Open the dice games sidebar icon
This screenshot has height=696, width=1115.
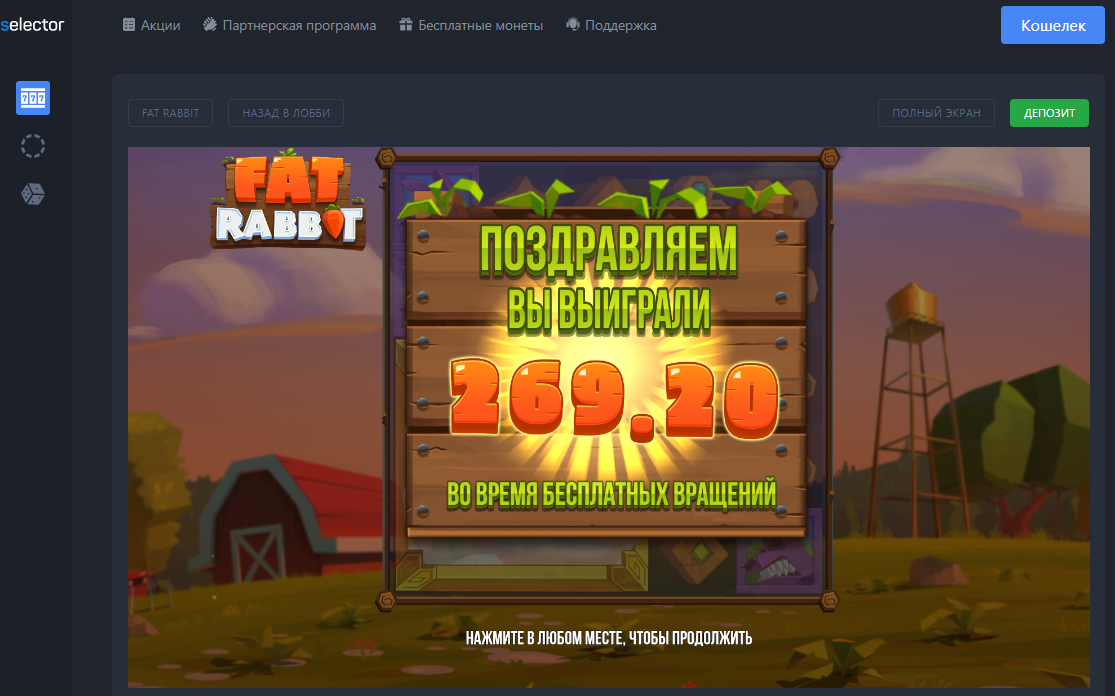(x=33, y=194)
